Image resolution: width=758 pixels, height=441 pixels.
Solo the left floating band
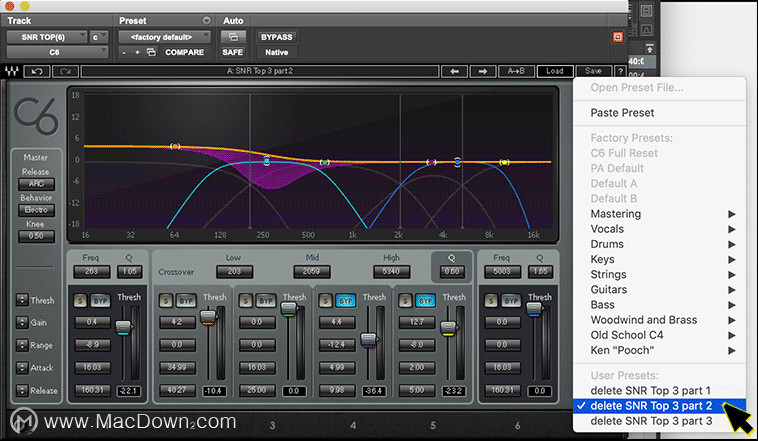pyautogui.click(x=80, y=301)
